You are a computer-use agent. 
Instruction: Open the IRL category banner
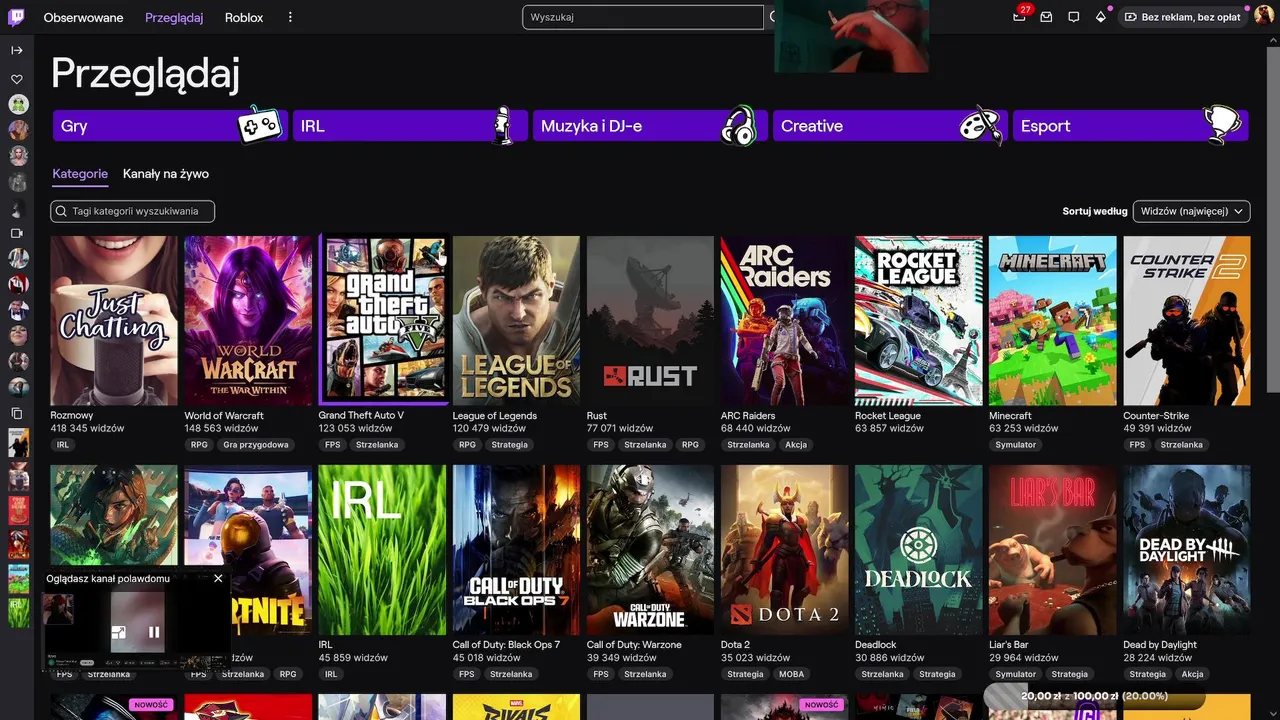410,126
